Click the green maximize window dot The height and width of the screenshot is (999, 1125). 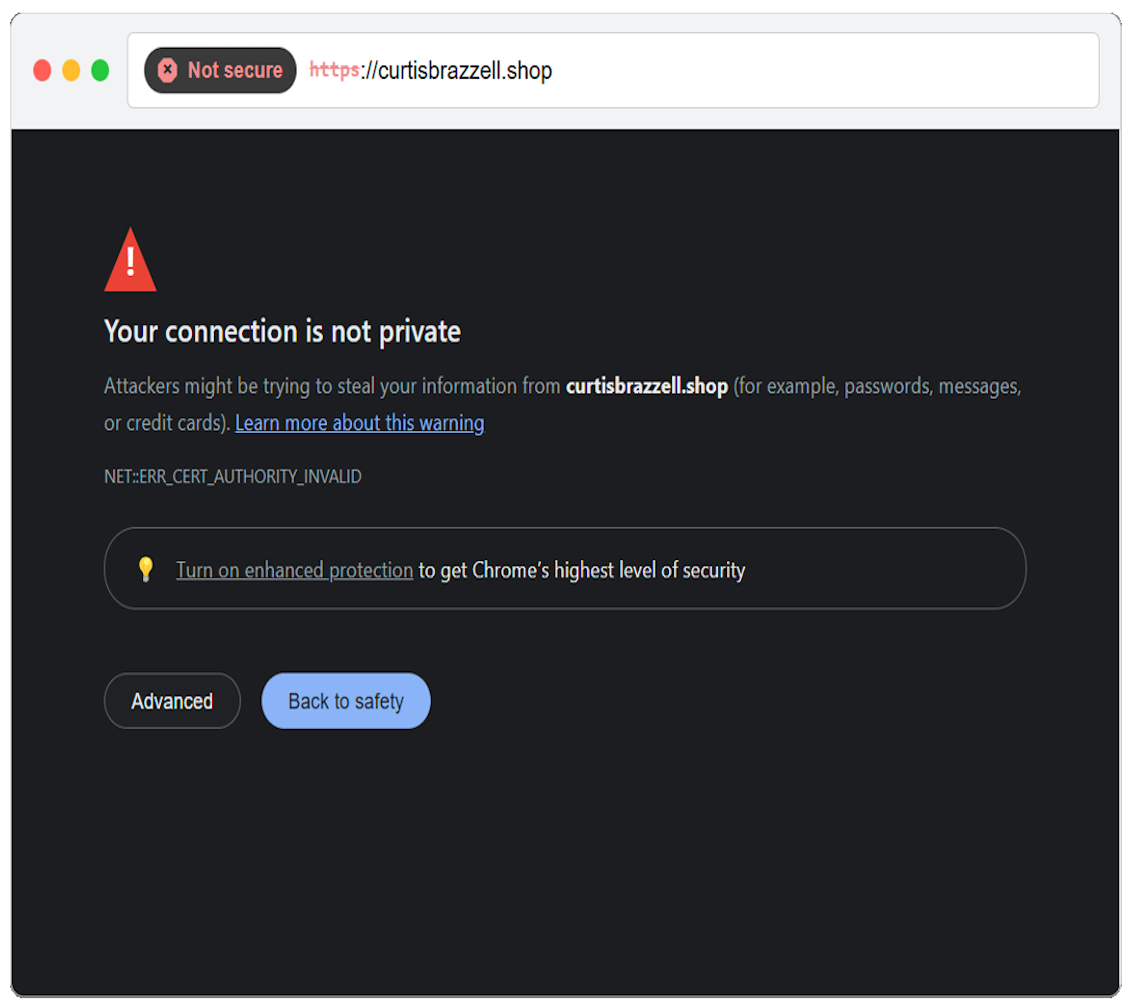[x=100, y=70]
